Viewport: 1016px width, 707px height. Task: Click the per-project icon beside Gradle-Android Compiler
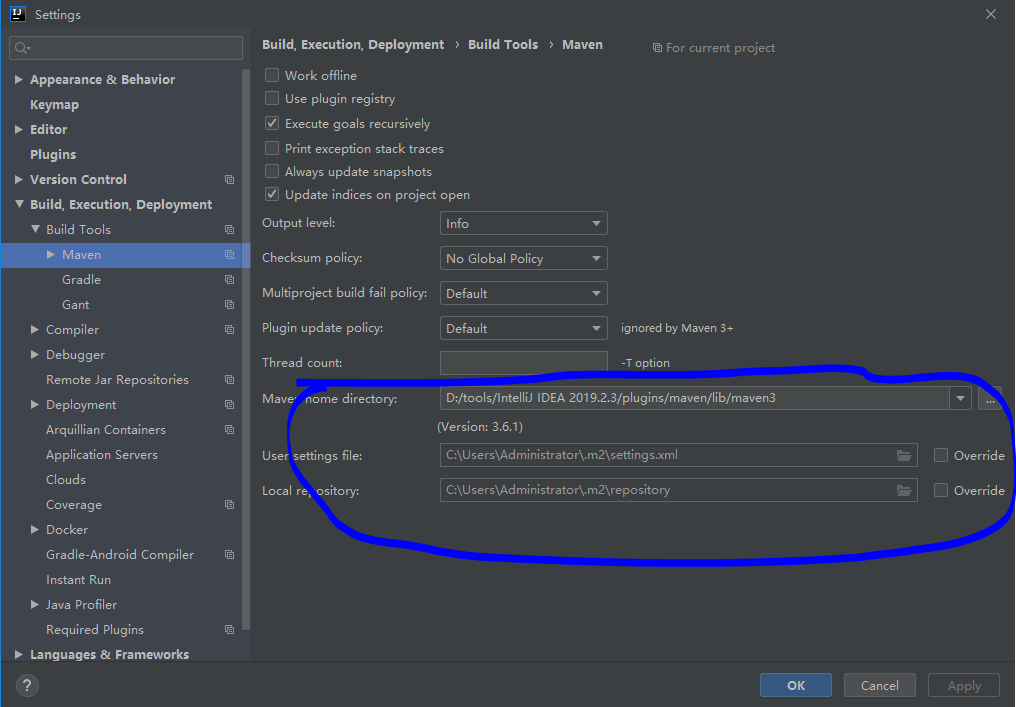coord(229,555)
